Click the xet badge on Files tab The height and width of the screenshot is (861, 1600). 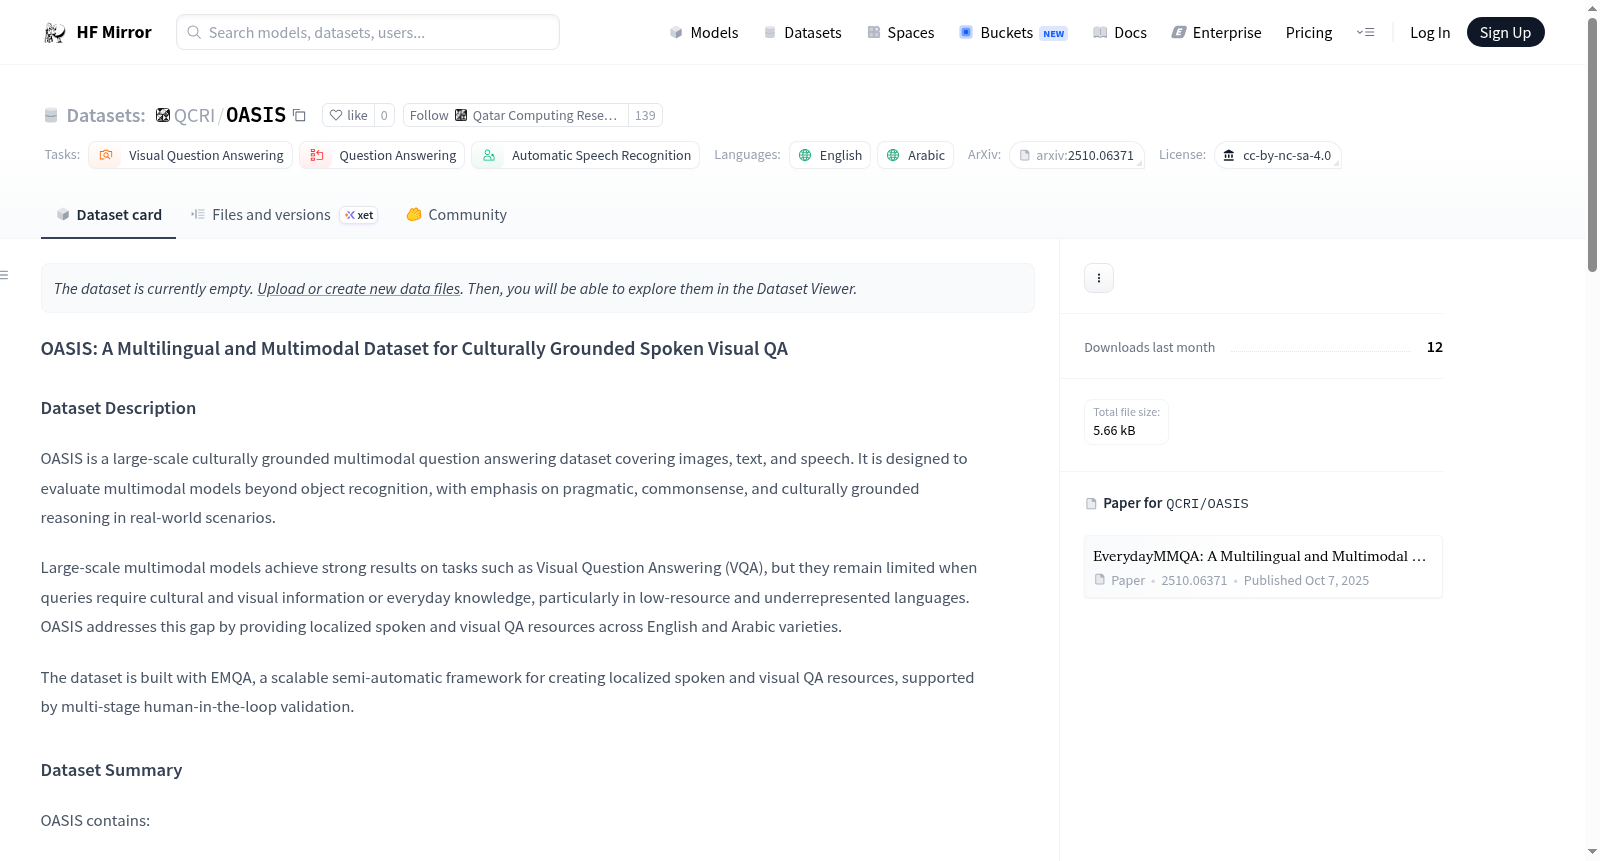[359, 215]
